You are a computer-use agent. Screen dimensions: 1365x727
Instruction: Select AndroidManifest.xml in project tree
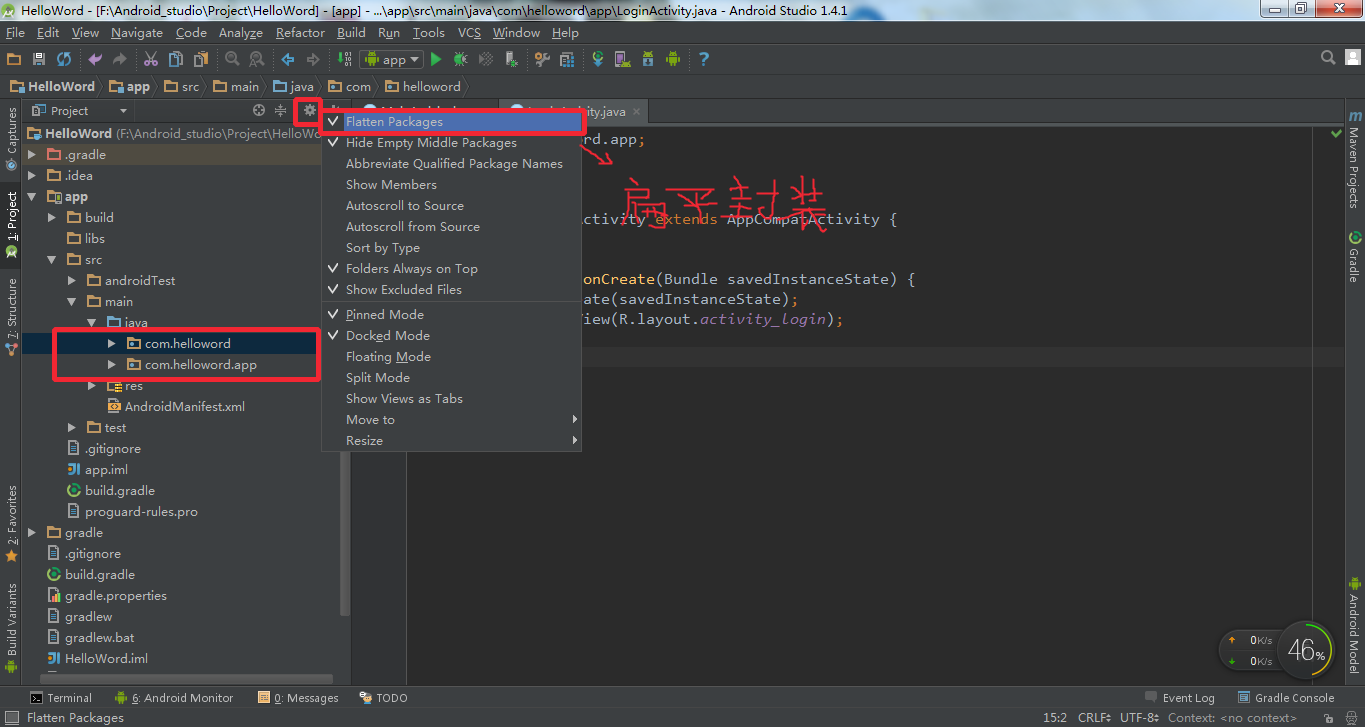[176, 407]
